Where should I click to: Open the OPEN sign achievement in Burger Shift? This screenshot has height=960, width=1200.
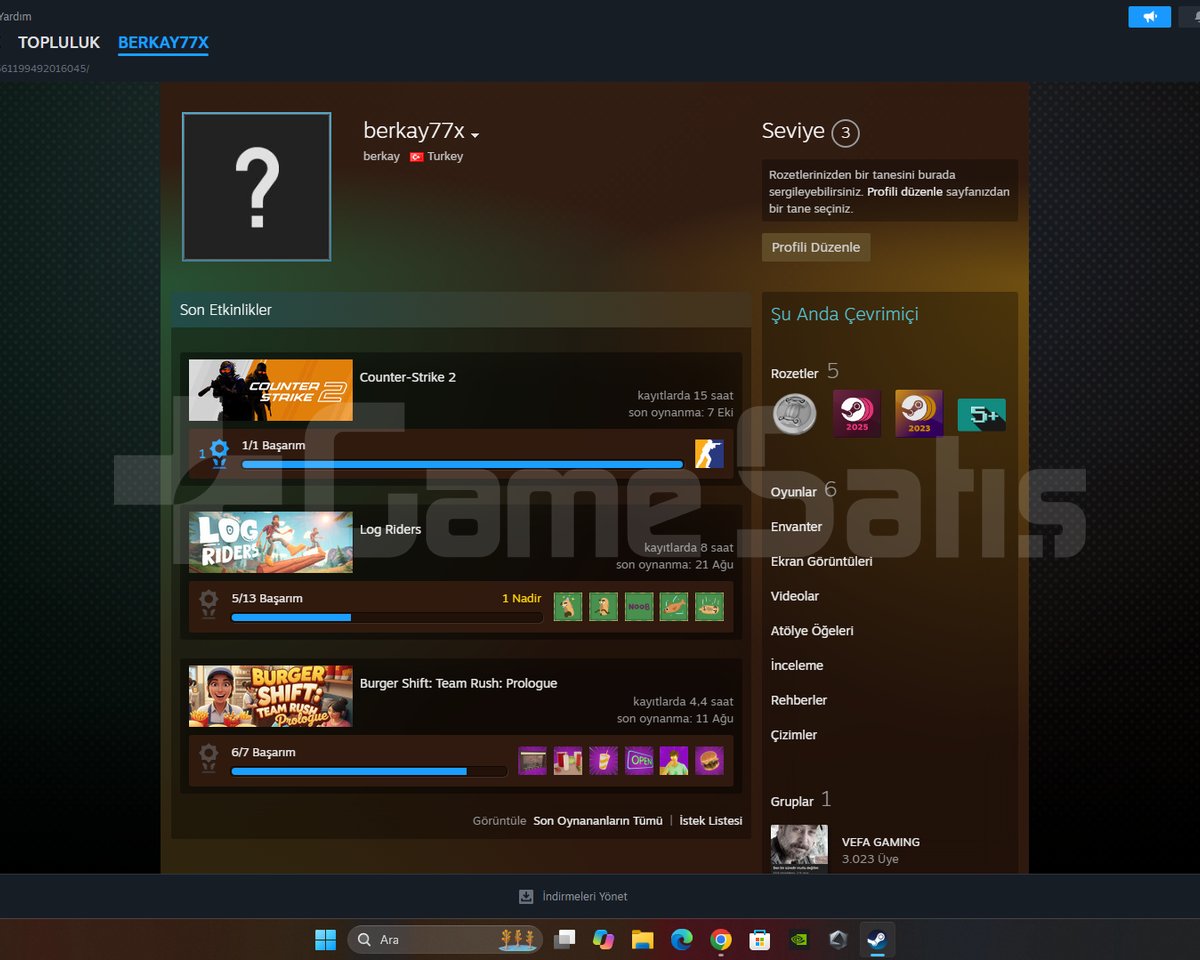tap(639, 760)
